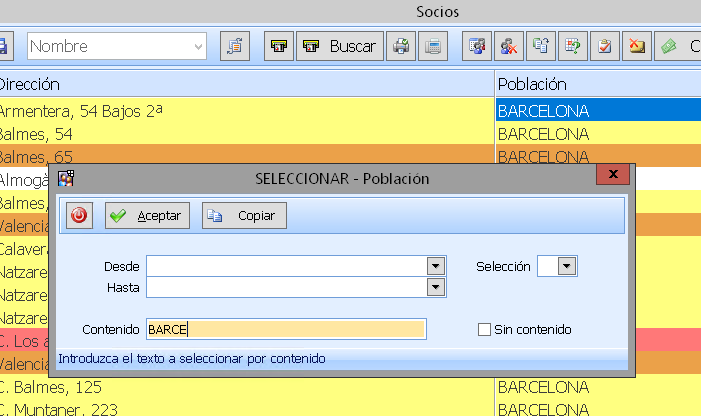Image resolution: width=701 pixels, height=416 pixels.
Task: Click the binoculars icon left of Buscar
Action: point(280,46)
